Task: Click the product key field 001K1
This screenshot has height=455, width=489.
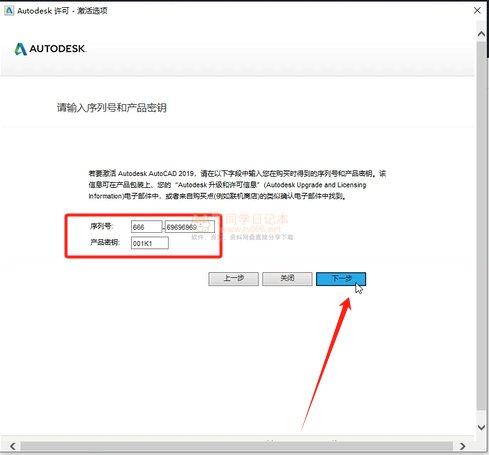Action: click(150, 243)
